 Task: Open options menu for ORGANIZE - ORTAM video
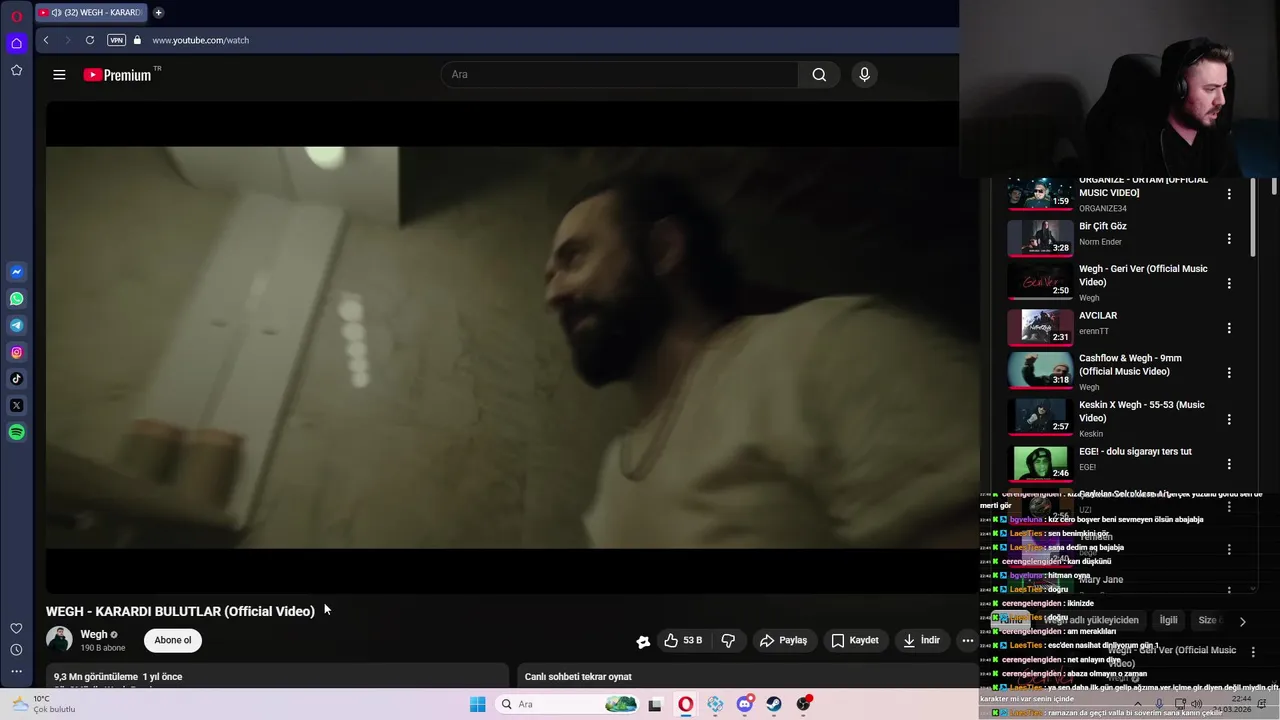click(1229, 194)
